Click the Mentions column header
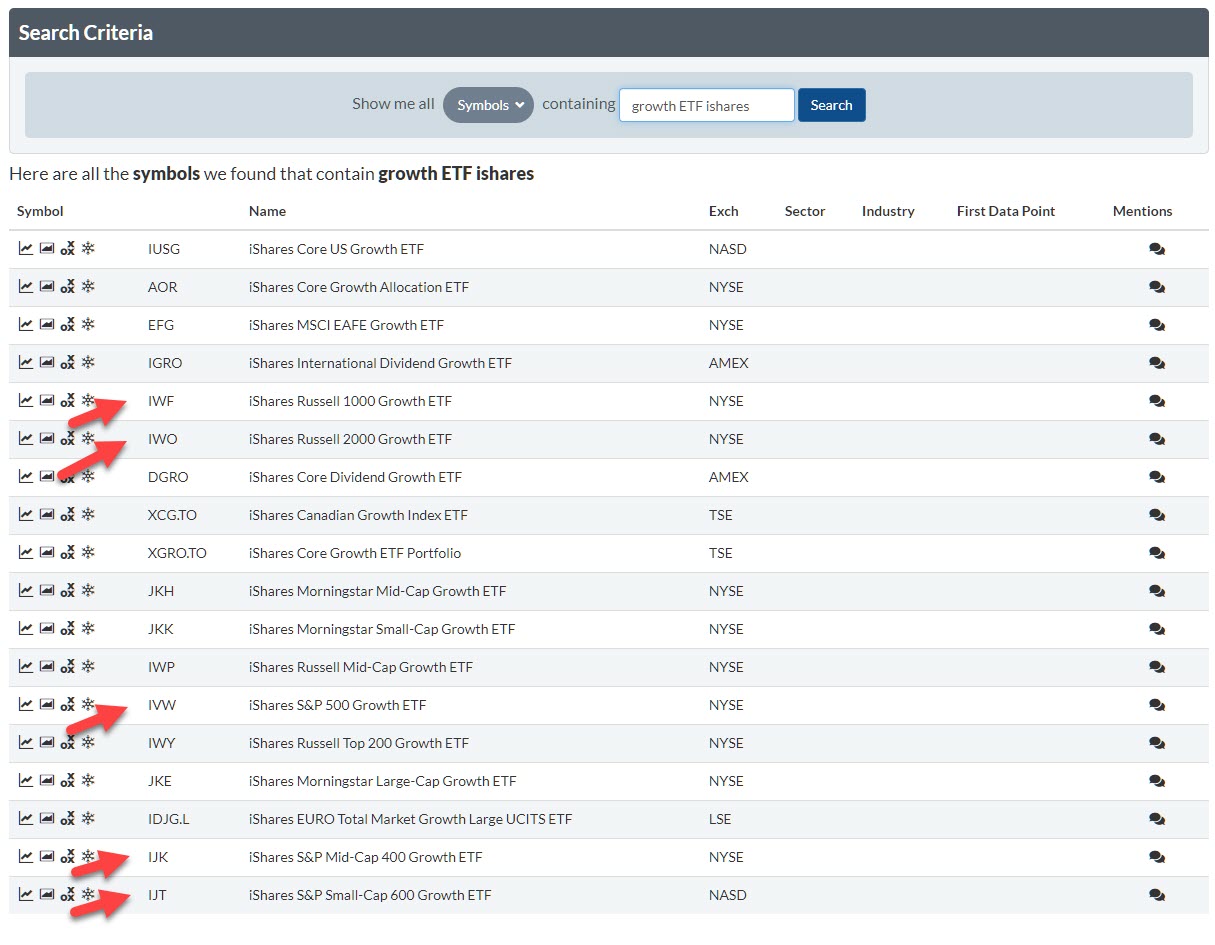 point(1142,211)
